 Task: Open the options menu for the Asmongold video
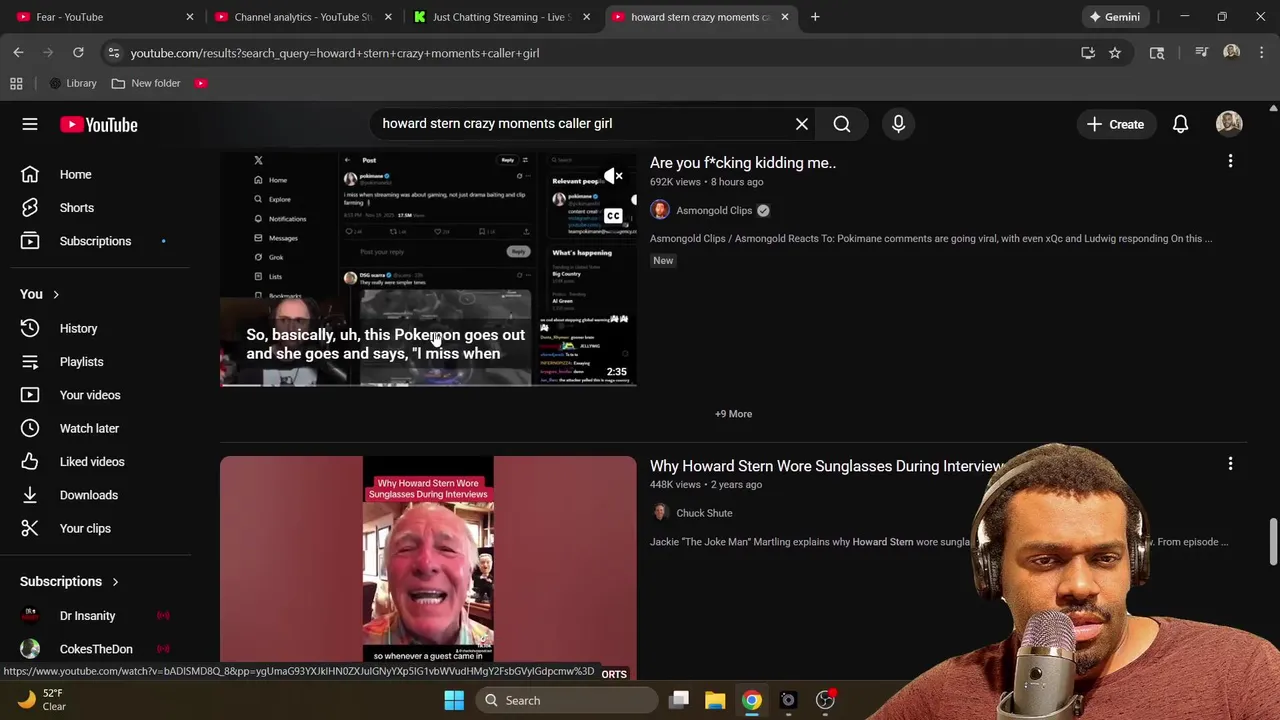pyautogui.click(x=1230, y=161)
